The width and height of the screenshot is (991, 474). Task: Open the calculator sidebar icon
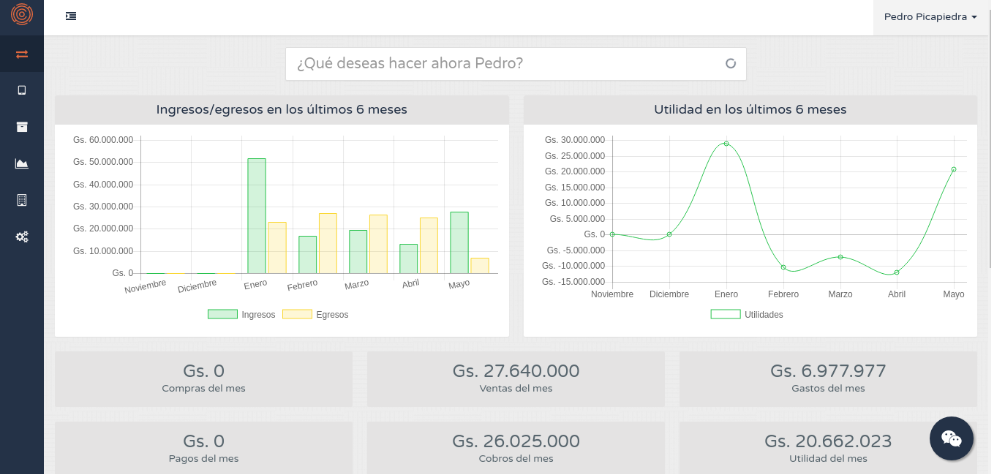[x=21, y=200]
